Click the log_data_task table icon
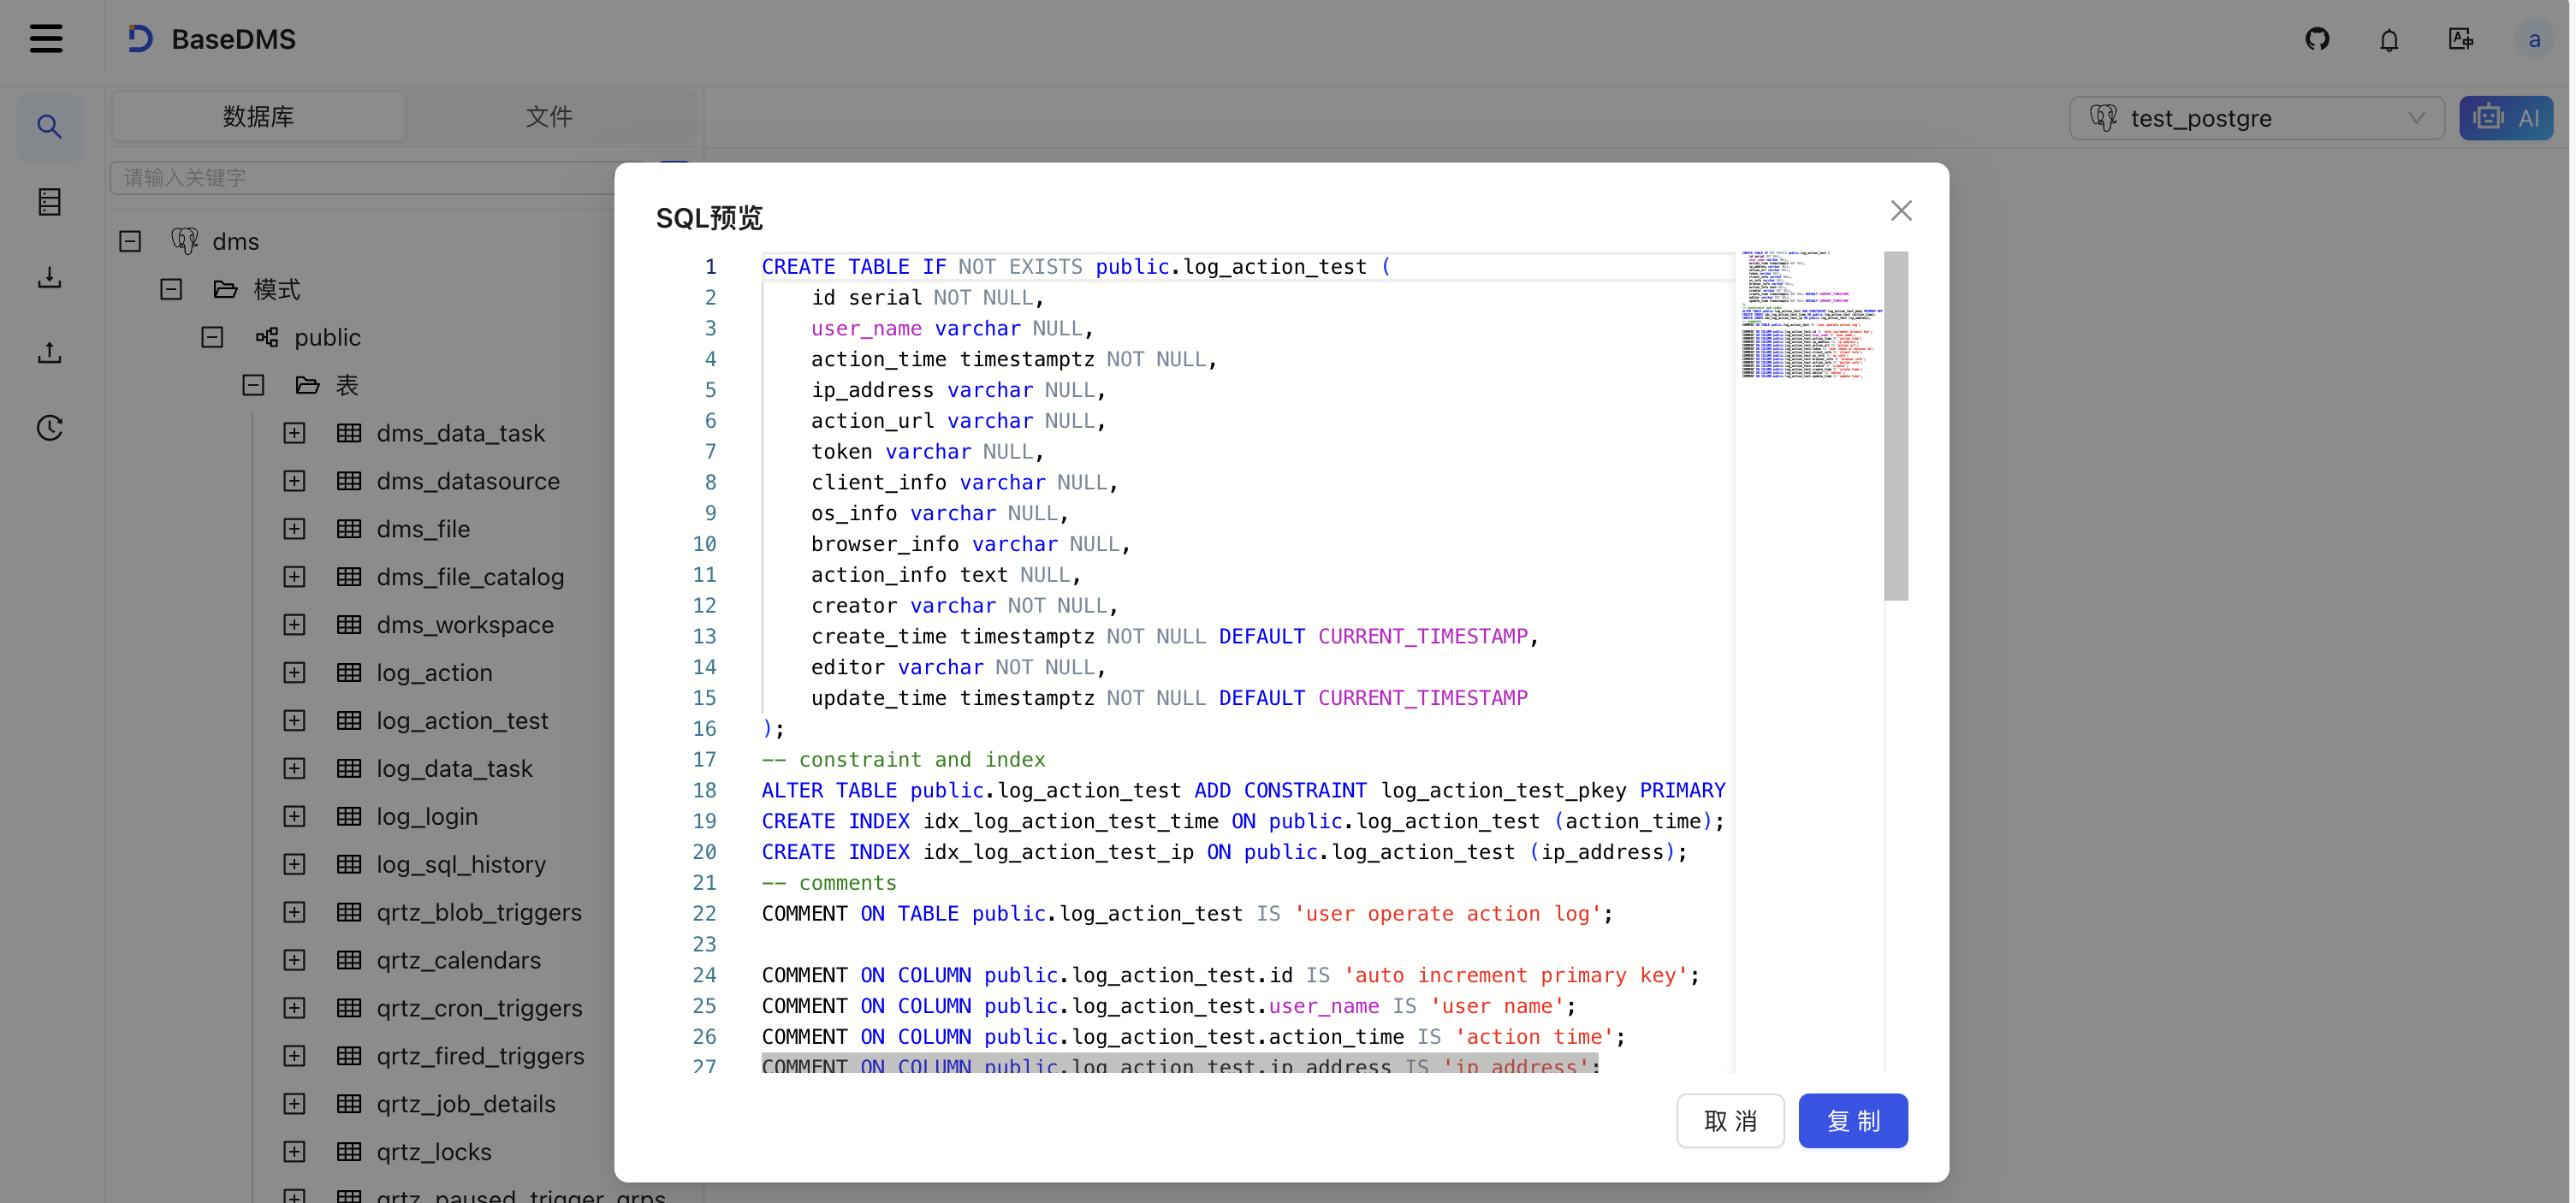 349,769
